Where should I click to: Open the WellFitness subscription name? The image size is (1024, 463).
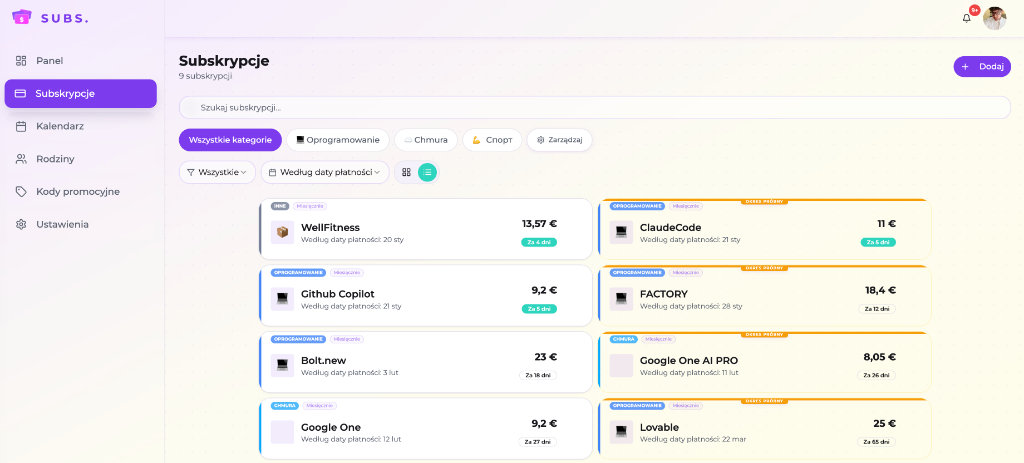click(x=330, y=227)
